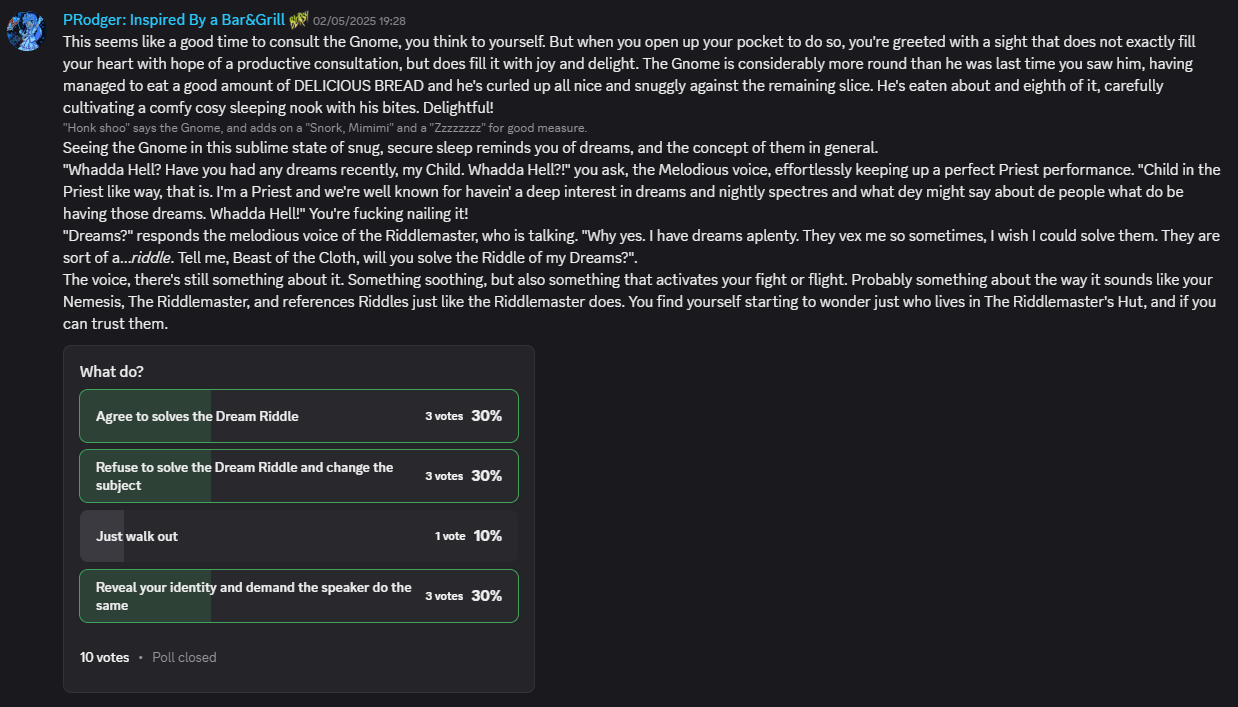Click the What do? poll question heading
This screenshot has height=707, width=1238.
(112, 371)
